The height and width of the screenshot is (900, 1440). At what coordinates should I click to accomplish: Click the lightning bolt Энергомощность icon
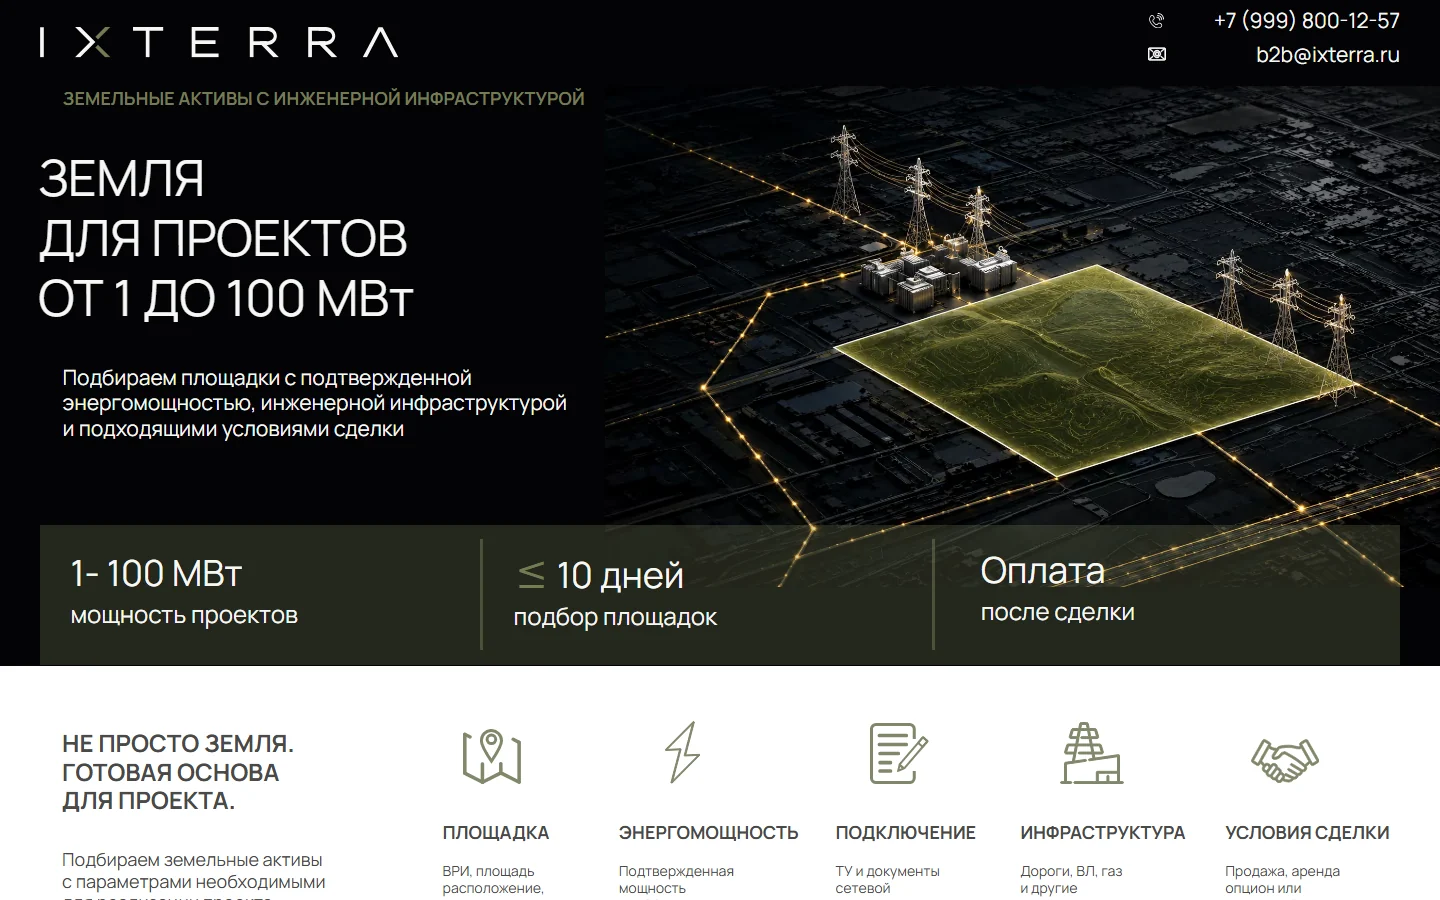click(x=683, y=752)
